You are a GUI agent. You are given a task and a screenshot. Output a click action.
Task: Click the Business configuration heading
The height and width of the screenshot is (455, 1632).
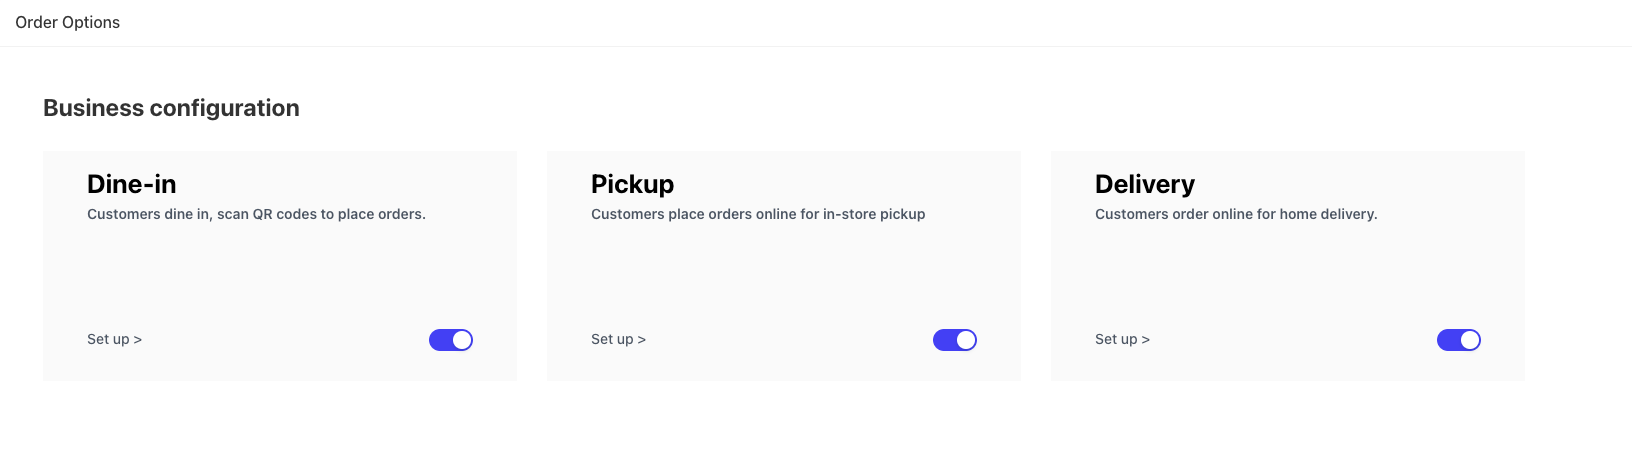coord(171,108)
